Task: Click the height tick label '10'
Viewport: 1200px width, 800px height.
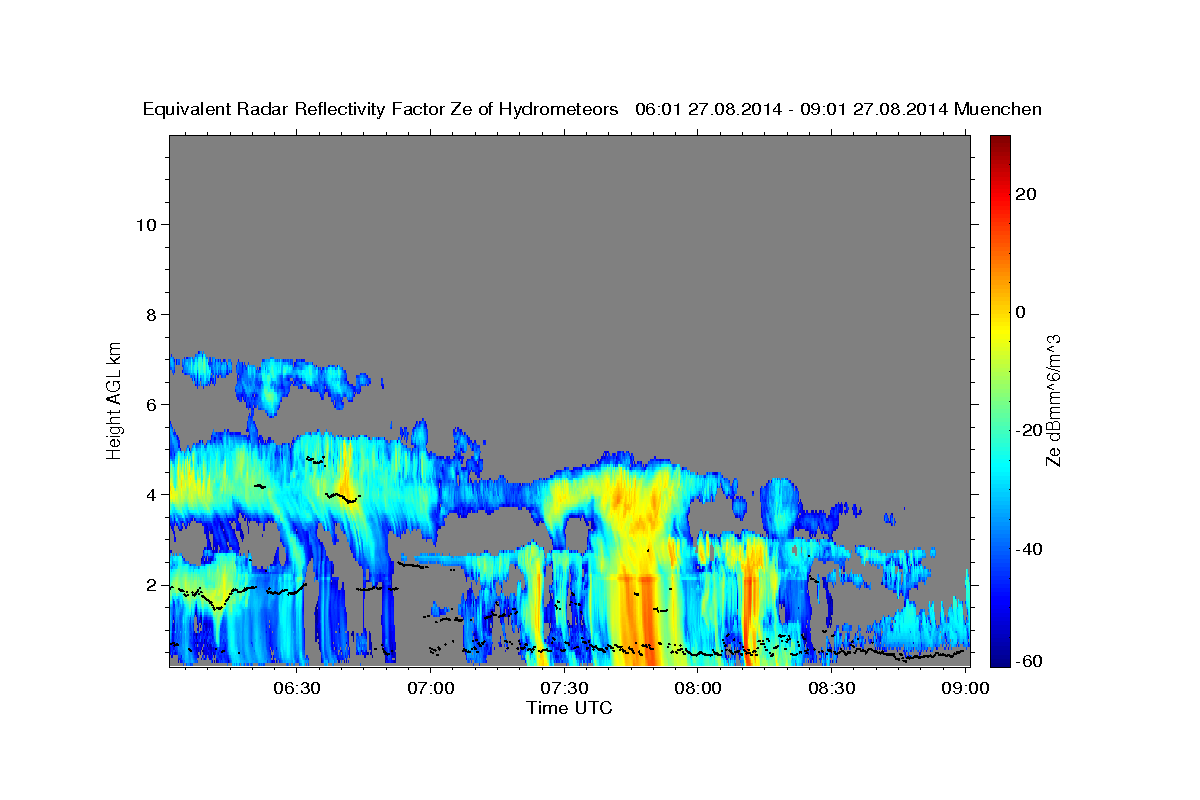Action: pos(147,225)
